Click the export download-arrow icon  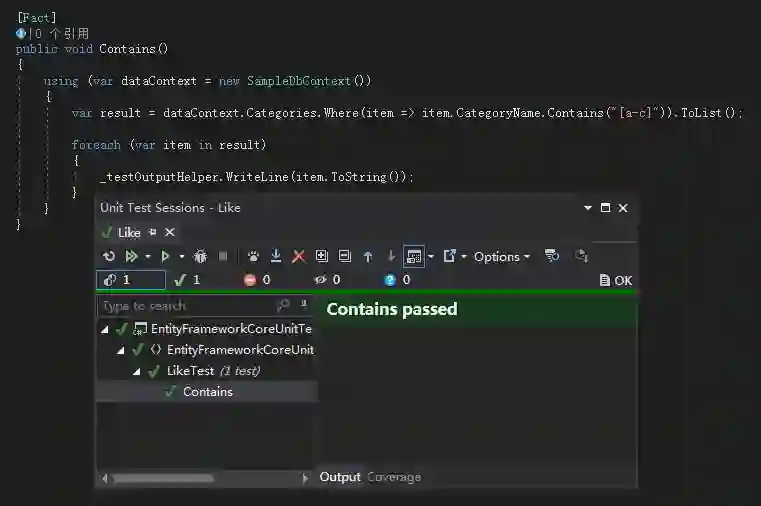276,256
